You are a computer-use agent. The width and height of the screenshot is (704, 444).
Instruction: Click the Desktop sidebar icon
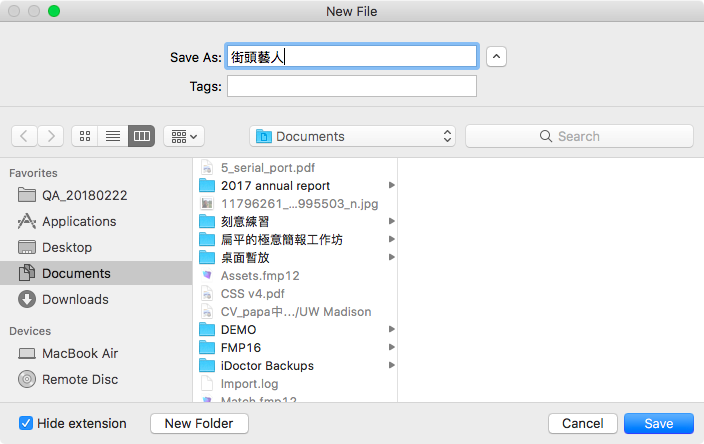point(27,247)
